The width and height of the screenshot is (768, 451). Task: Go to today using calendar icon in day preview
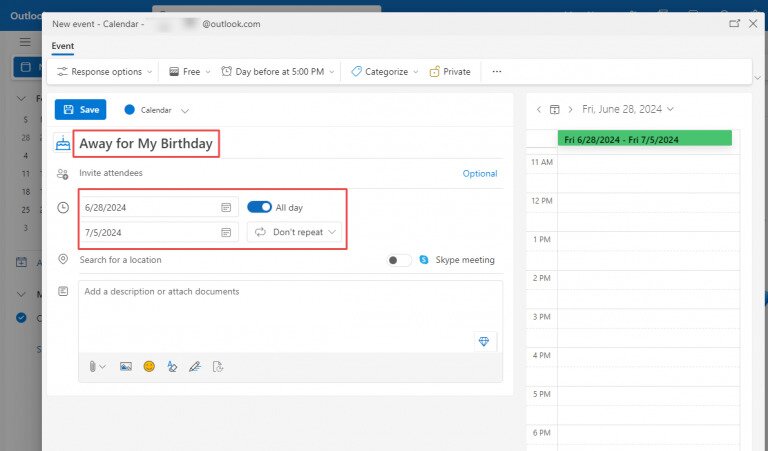pyautogui.click(x=554, y=109)
